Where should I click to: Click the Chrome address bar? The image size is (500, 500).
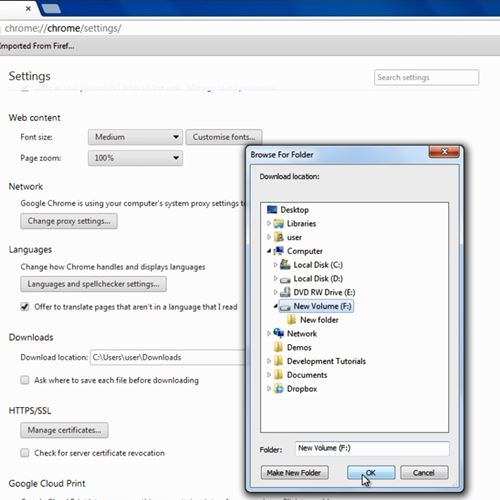click(250, 28)
